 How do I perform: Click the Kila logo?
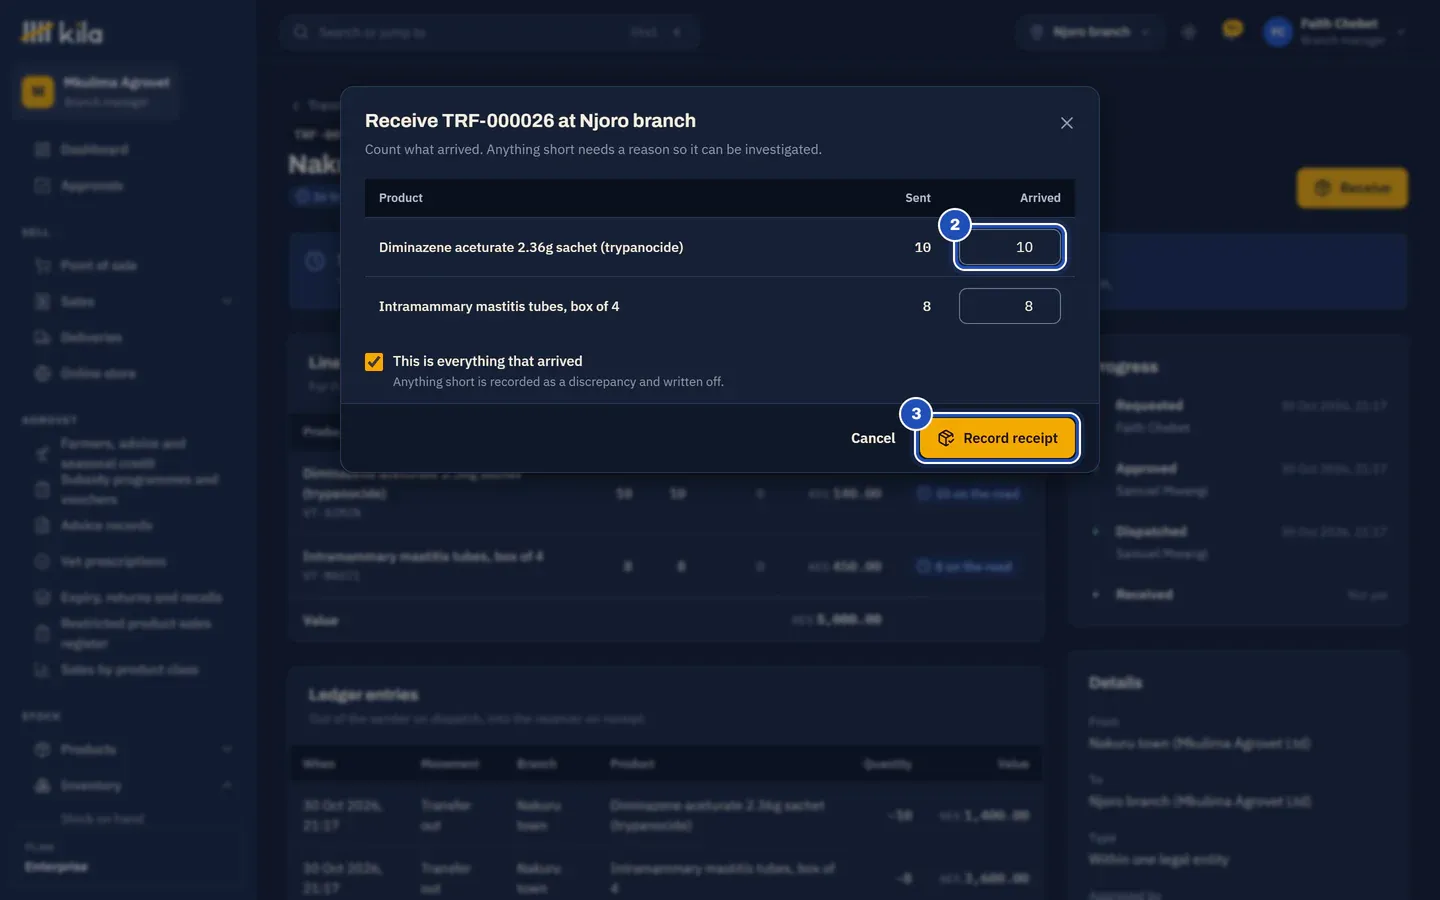point(62,33)
